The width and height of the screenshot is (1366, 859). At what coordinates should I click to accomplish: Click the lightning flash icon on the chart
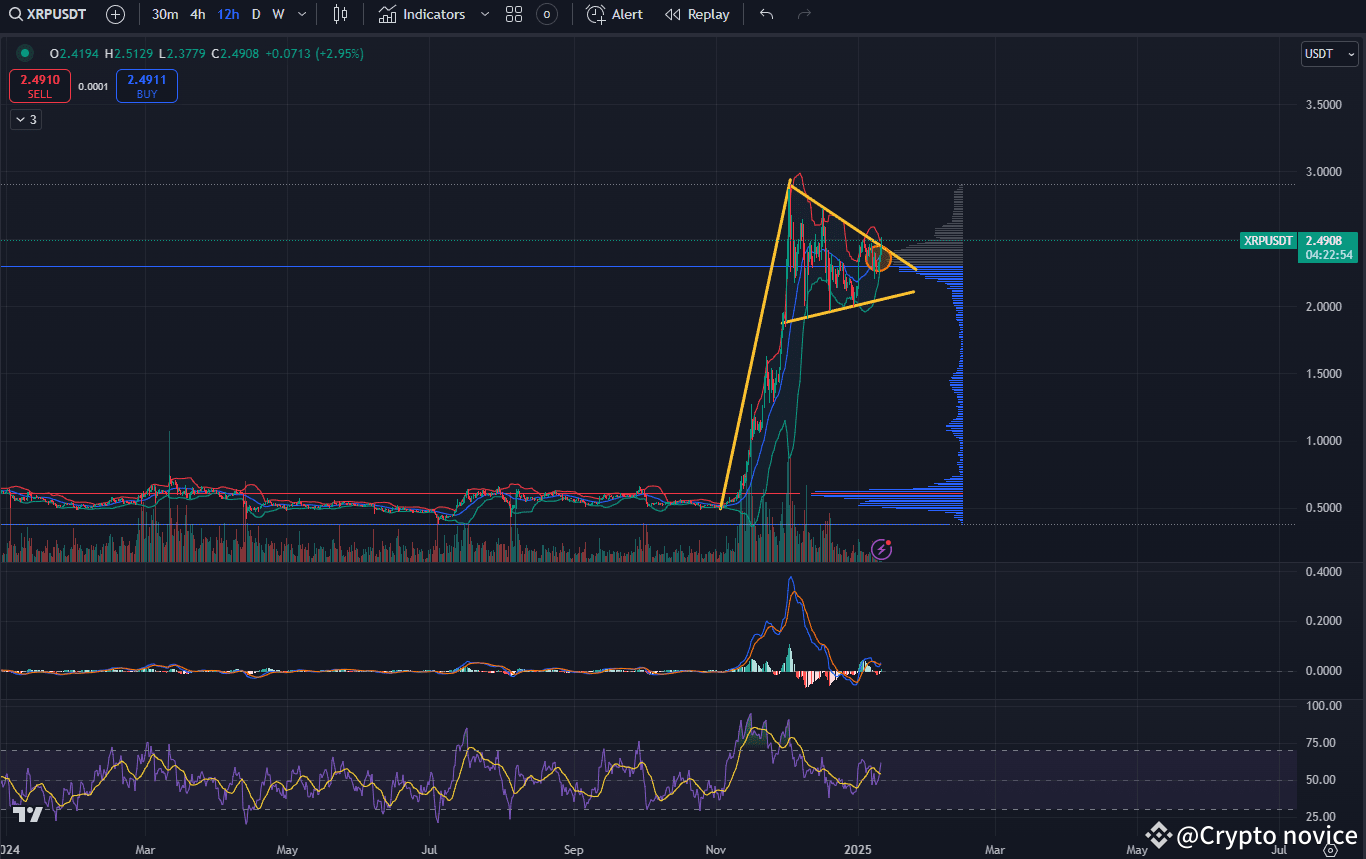click(881, 549)
